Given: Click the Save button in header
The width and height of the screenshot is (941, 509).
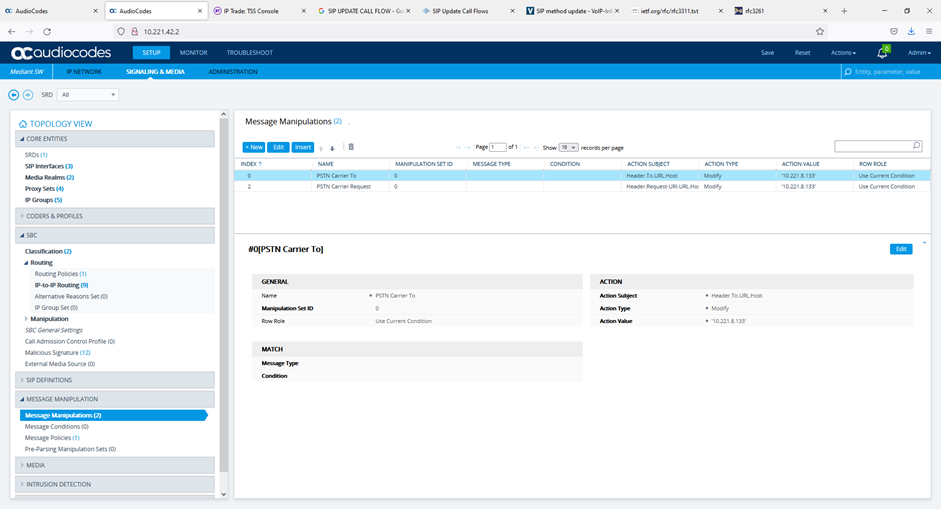Looking at the screenshot, I should 768,53.
